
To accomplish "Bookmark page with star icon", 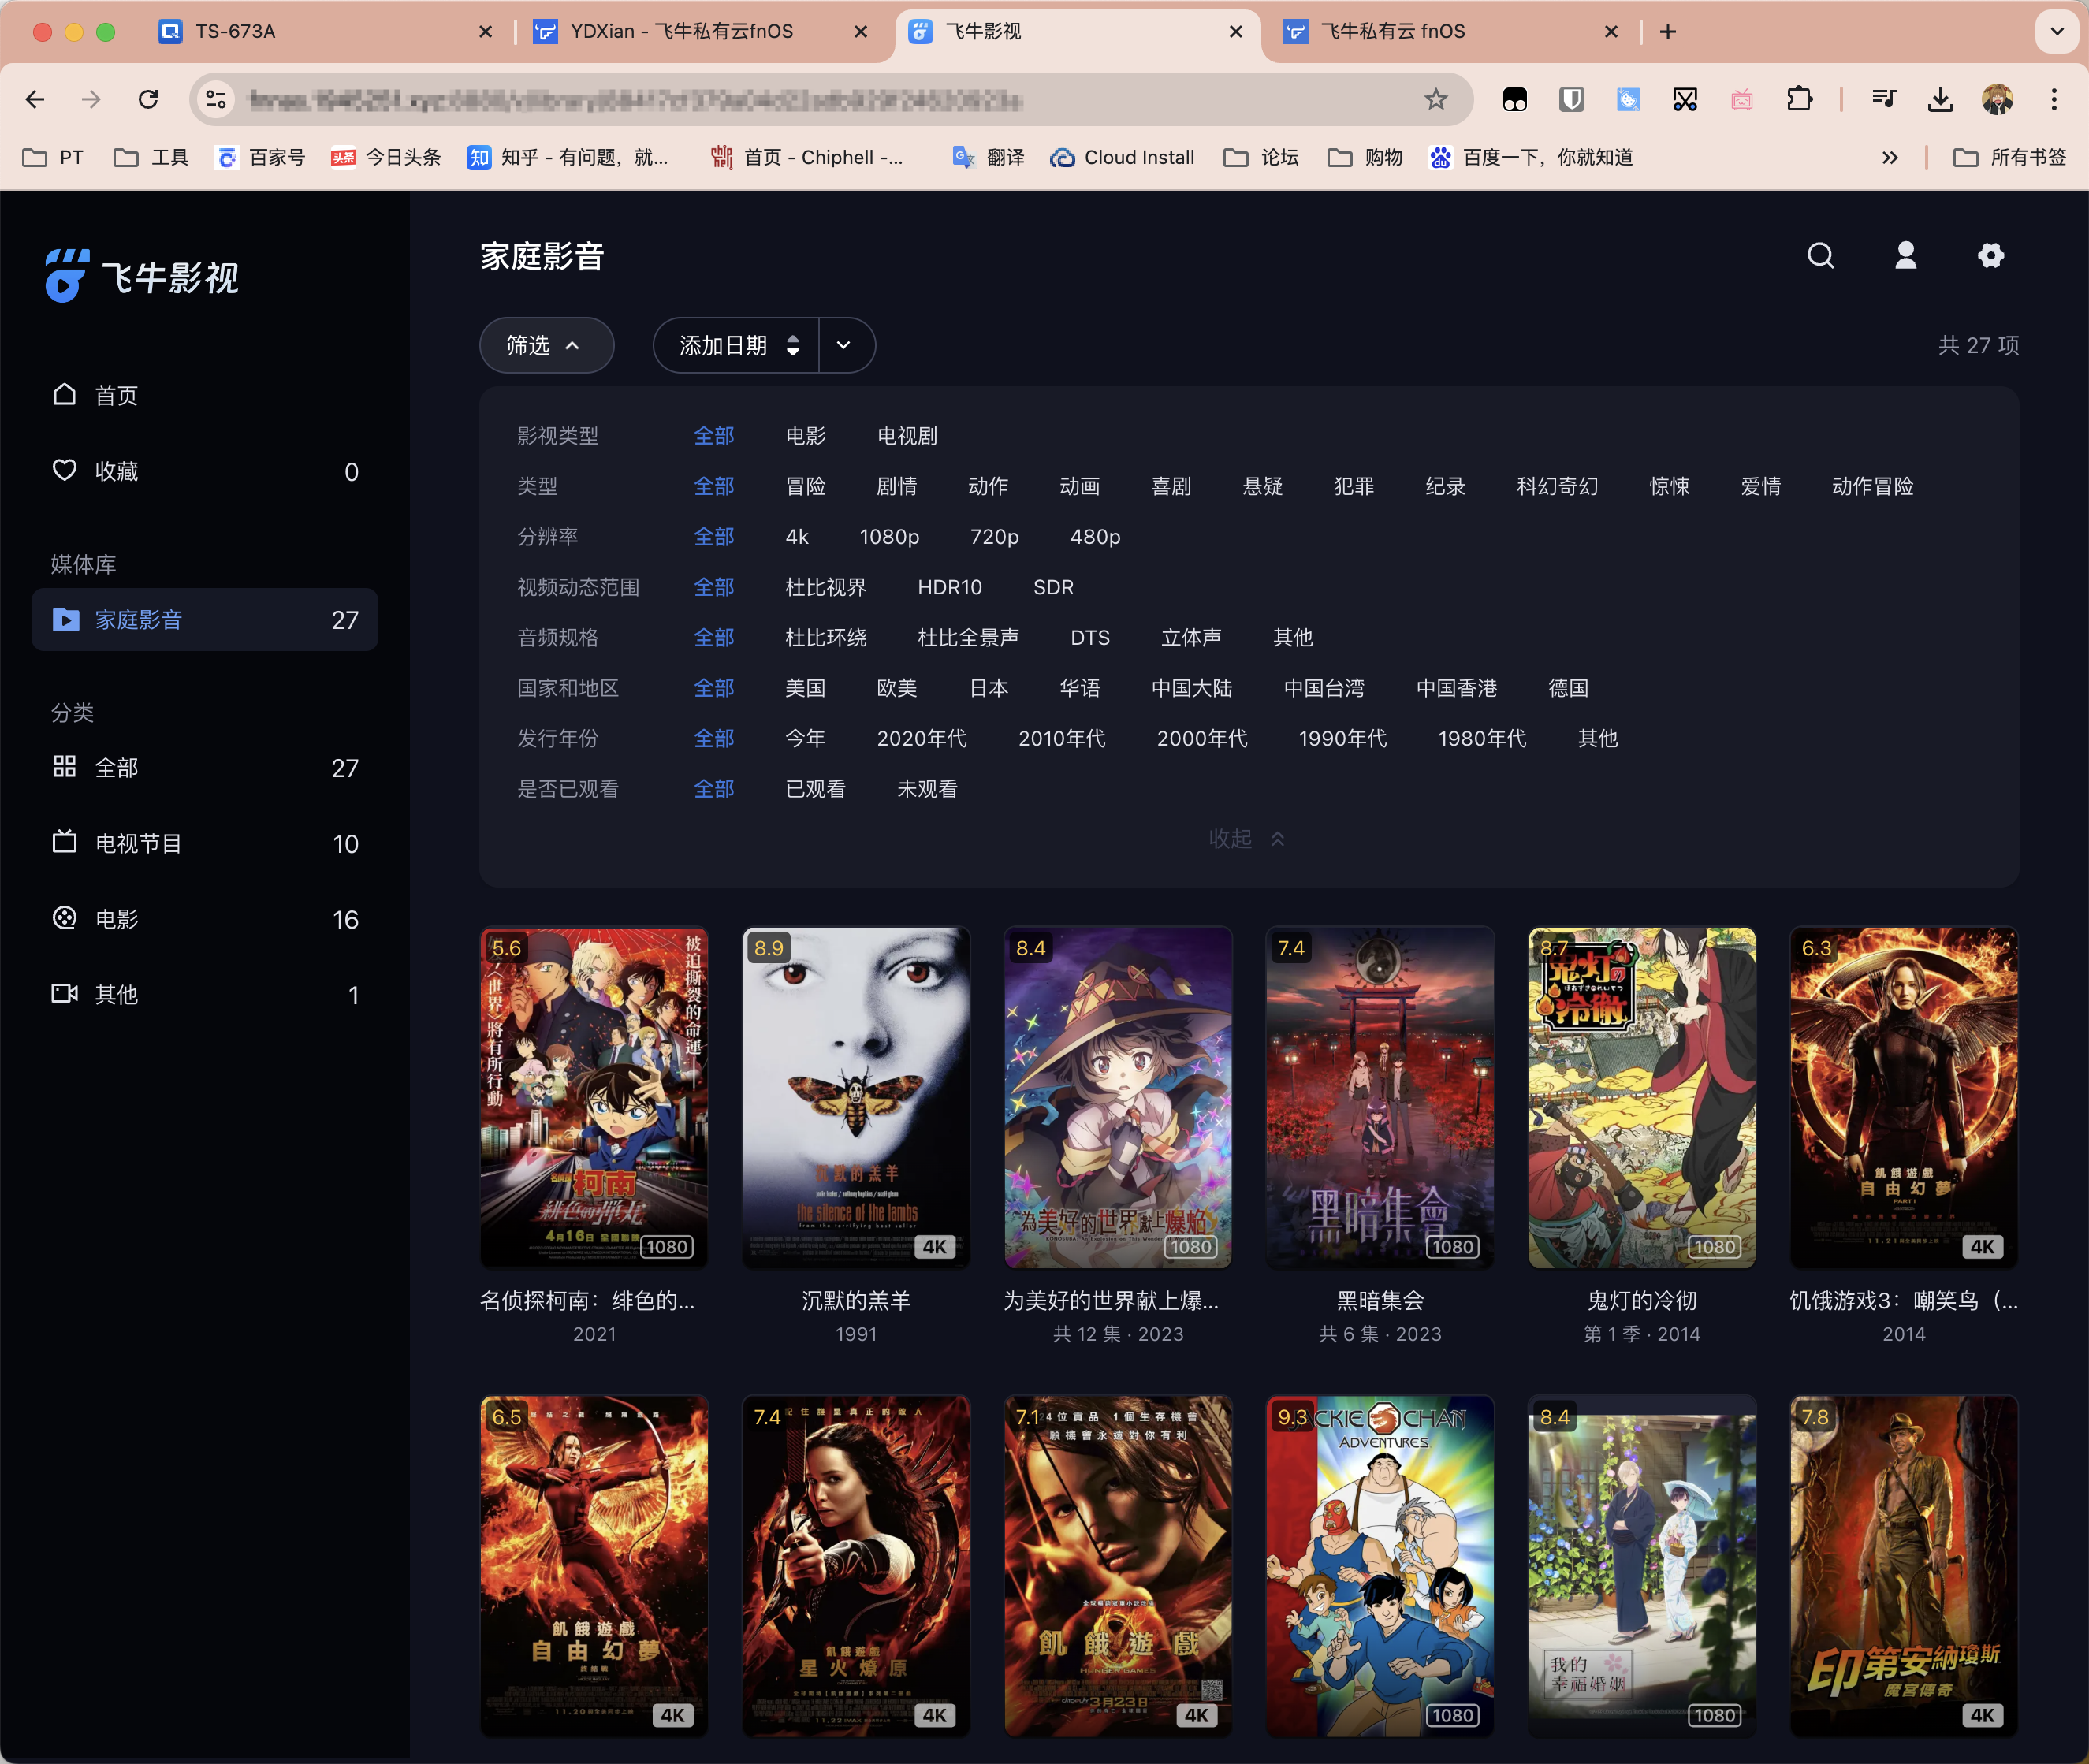I will [1435, 99].
